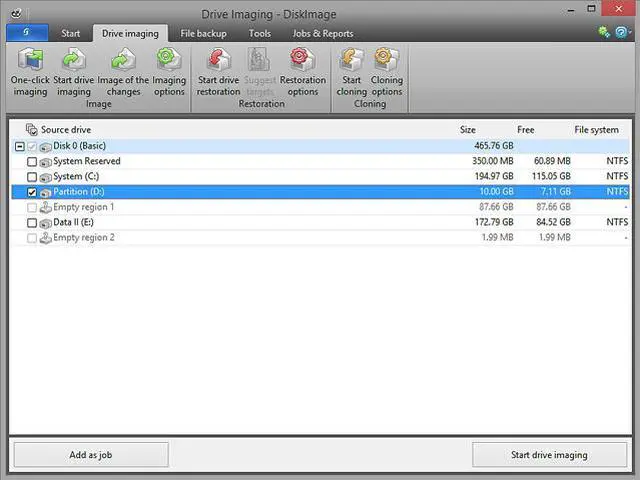Open the help icon in title bar
The width and height of the screenshot is (640, 480).
click(x=621, y=32)
